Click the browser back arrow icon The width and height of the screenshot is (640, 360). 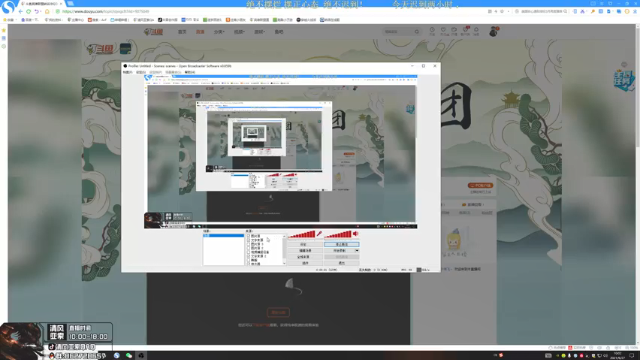click(20, 11)
